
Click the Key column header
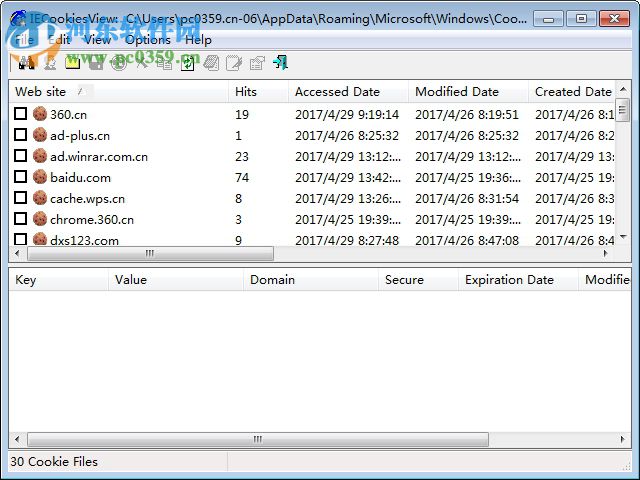pyautogui.click(x=58, y=280)
